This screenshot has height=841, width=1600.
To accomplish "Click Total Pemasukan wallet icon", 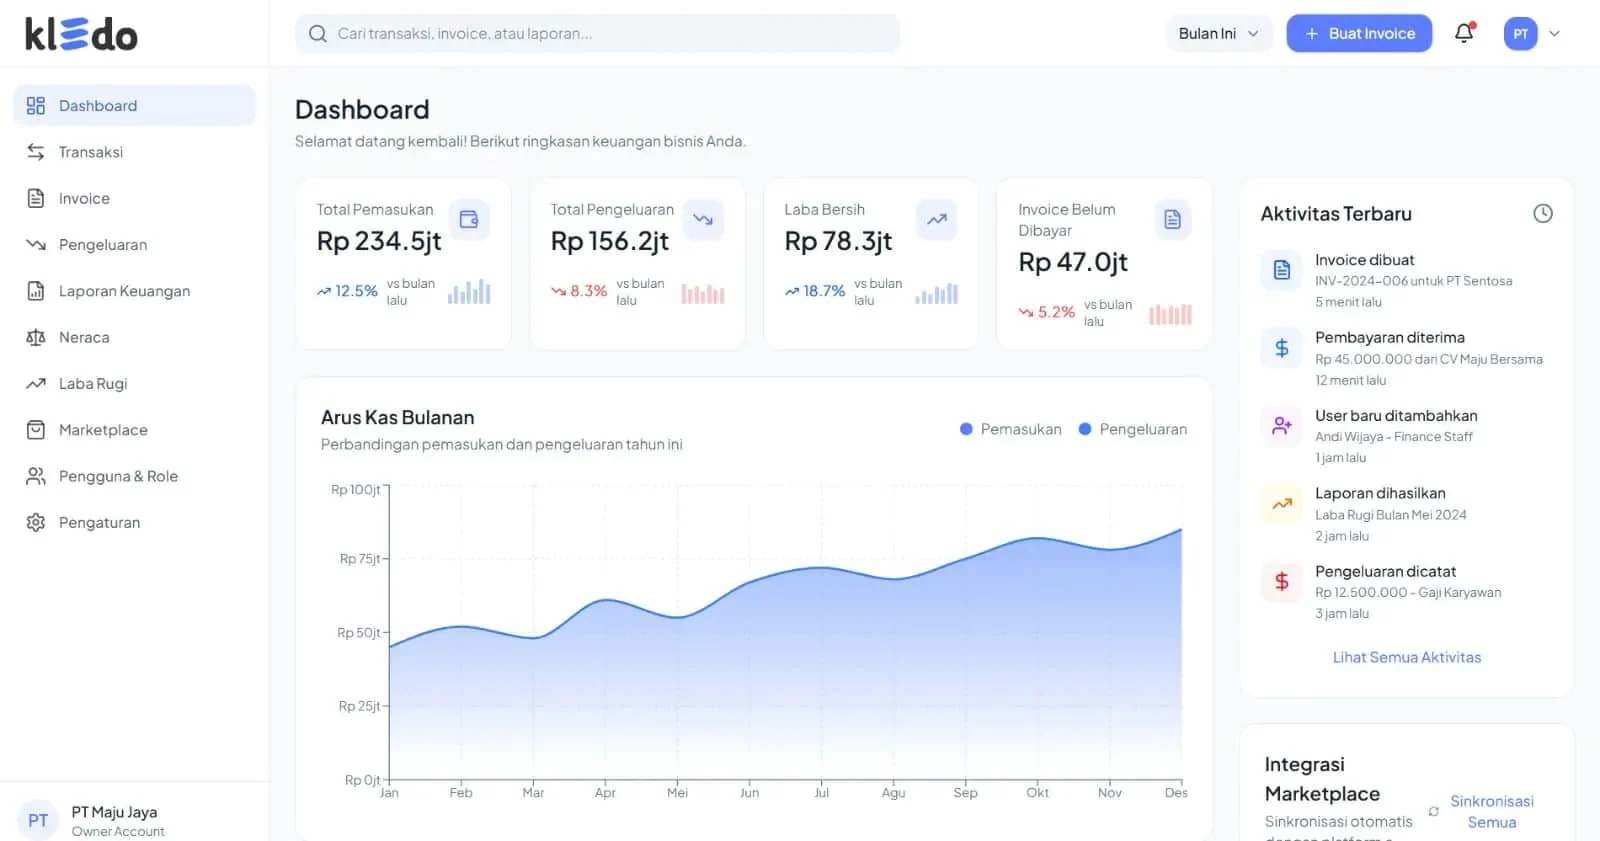I will [469, 219].
